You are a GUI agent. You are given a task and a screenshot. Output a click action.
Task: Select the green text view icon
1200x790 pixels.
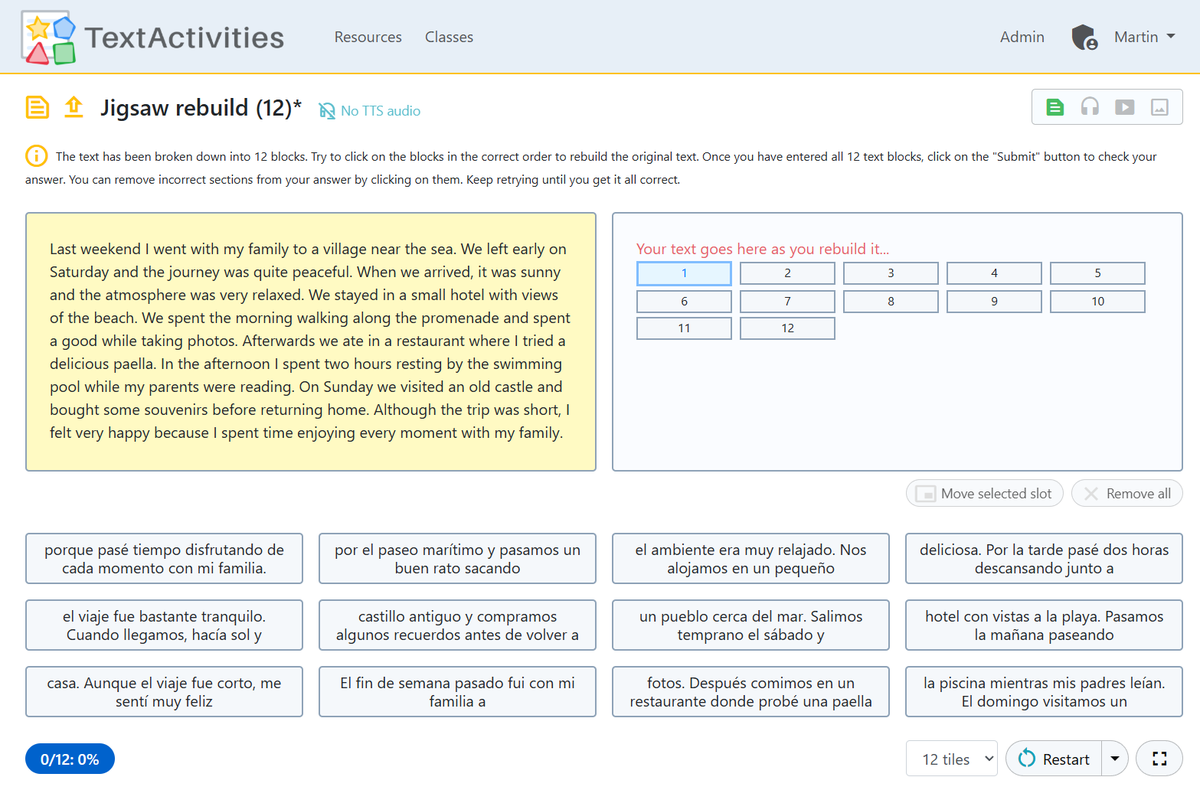click(1055, 107)
